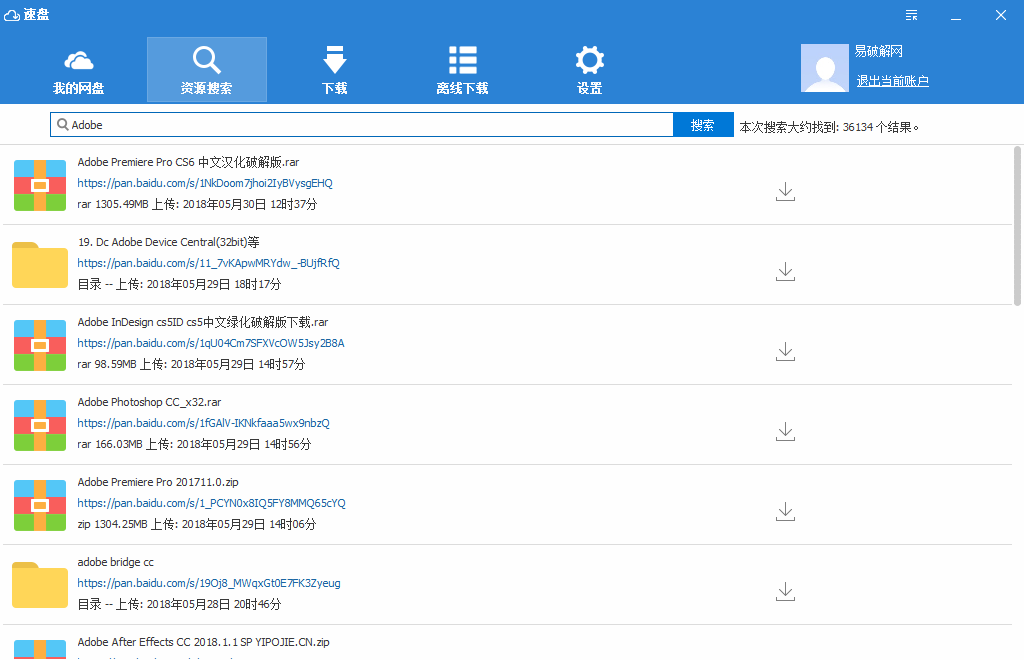
Task: Close the 速盘 window
Action: 1000,15
